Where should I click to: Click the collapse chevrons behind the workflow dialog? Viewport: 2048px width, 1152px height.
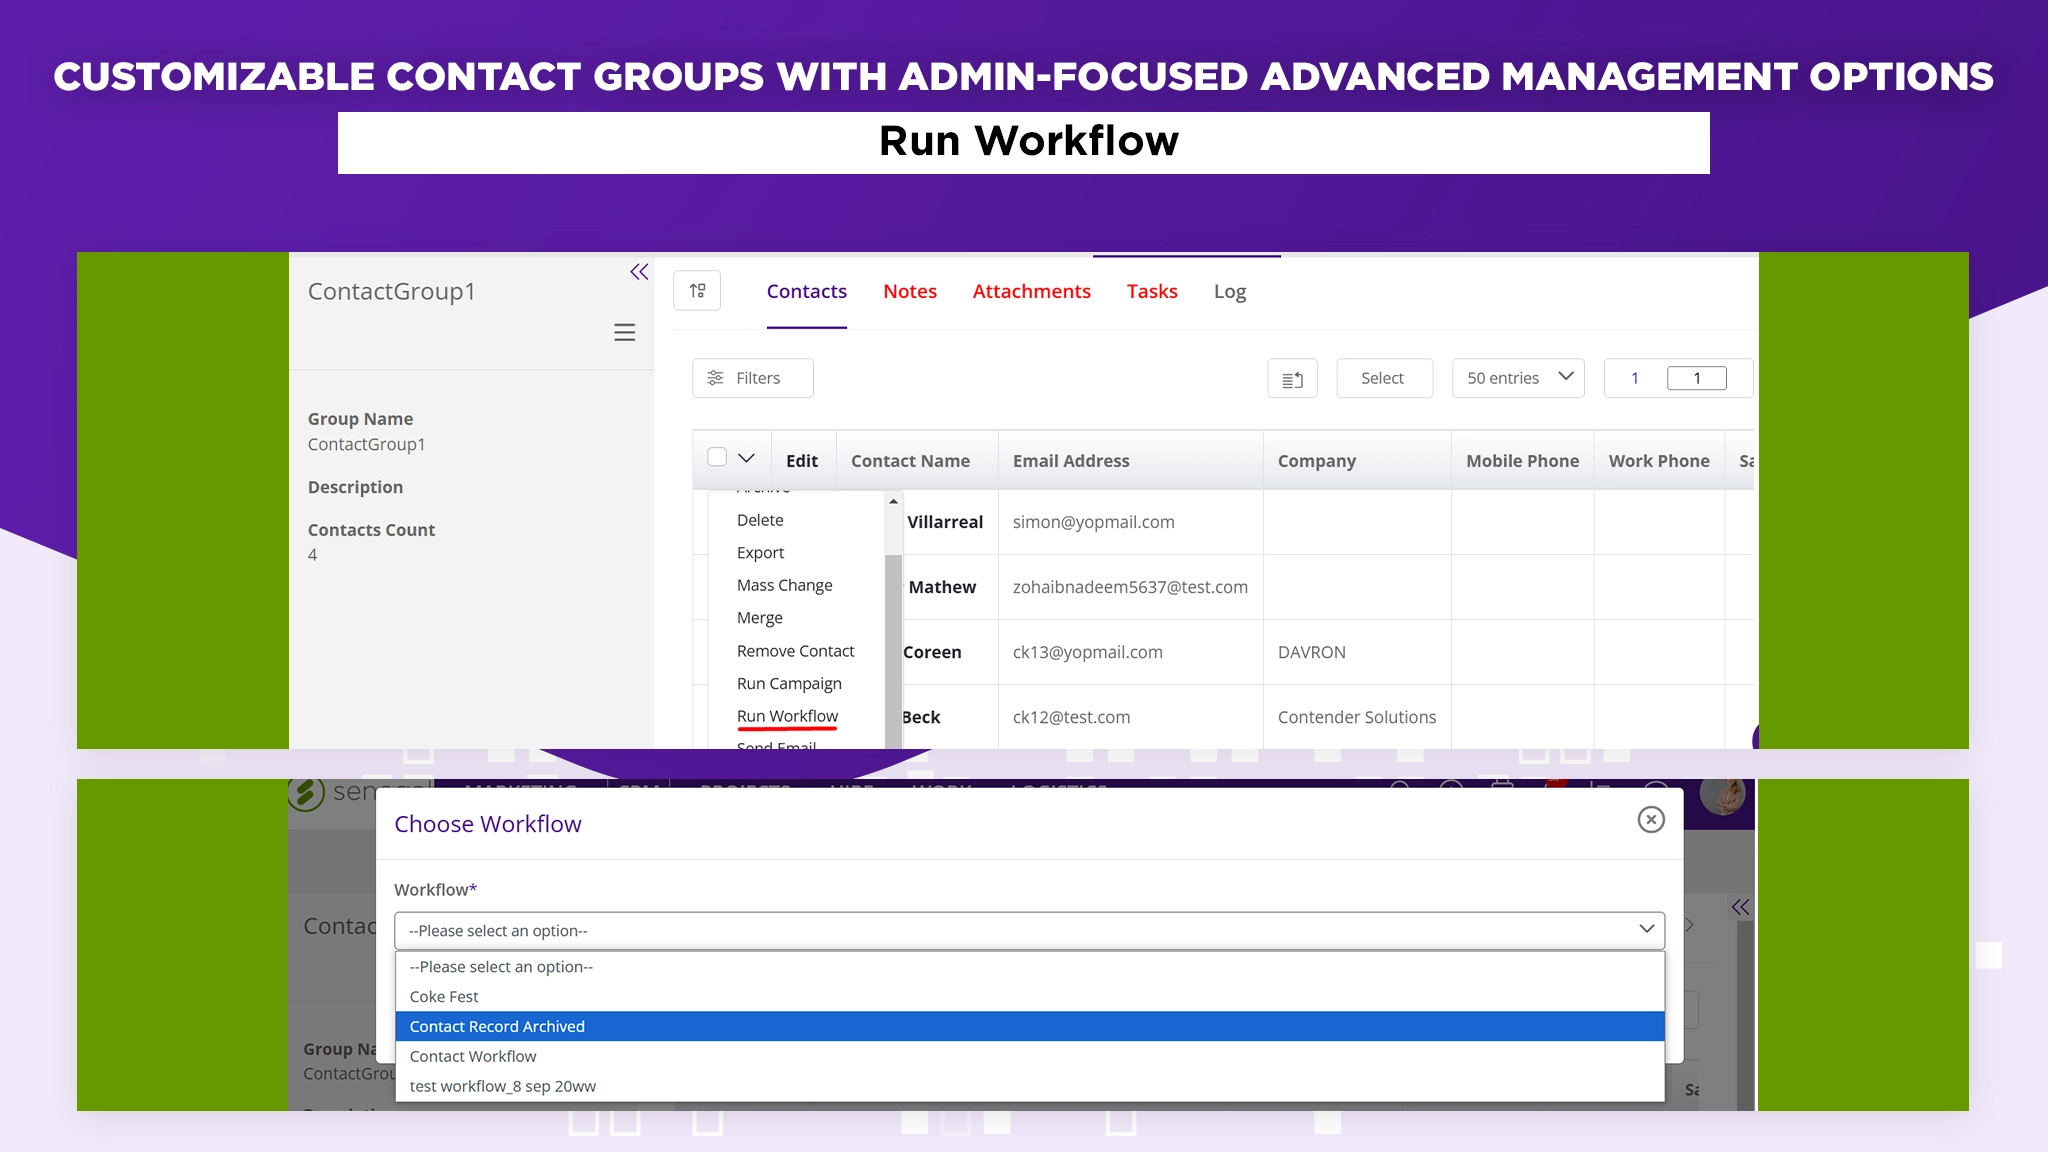pyautogui.click(x=1741, y=907)
